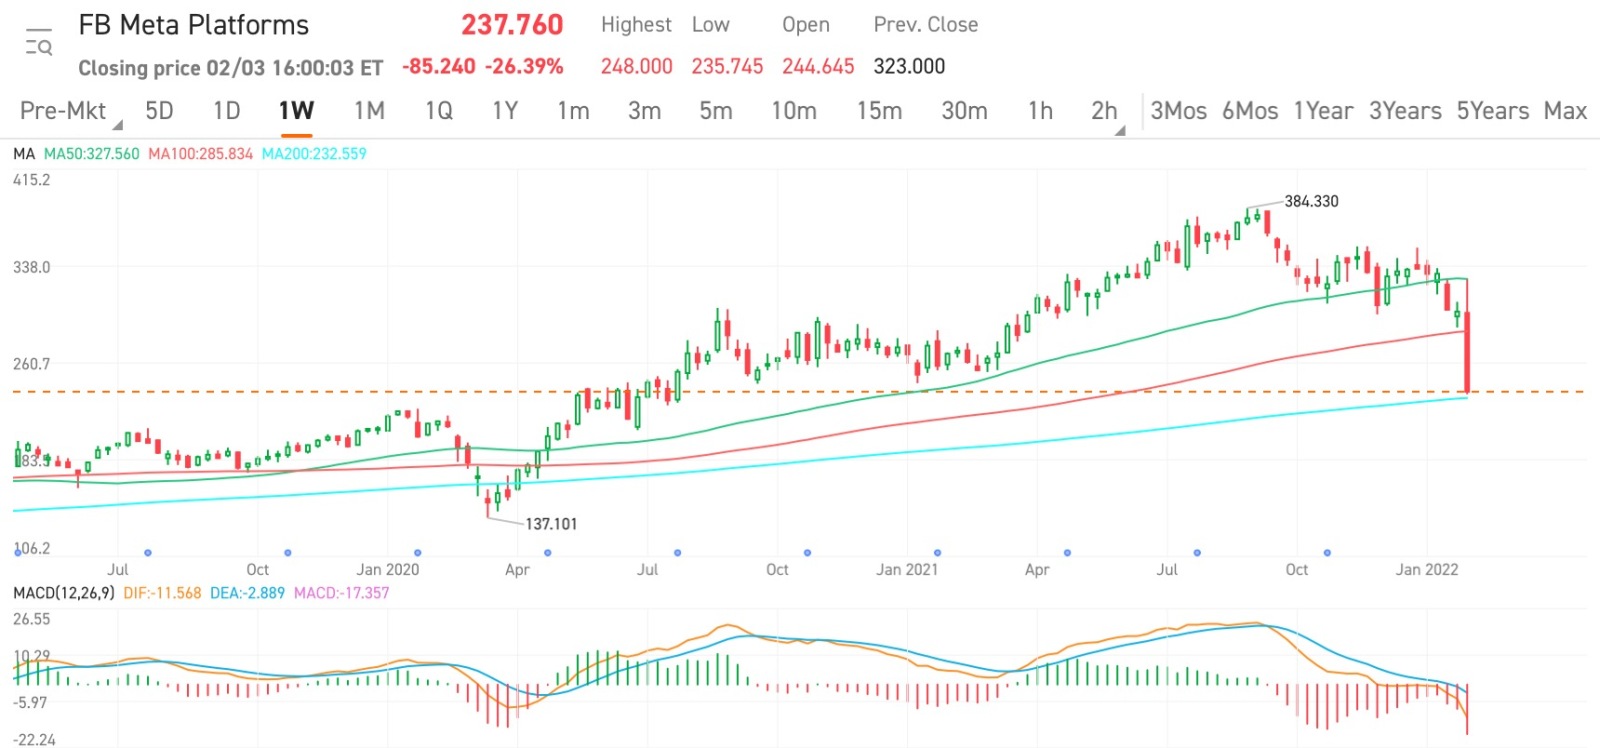Image resolution: width=1600 pixels, height=748 pixels.
Task: Click the DEA:-2.889 value
Action: point(247,593)
